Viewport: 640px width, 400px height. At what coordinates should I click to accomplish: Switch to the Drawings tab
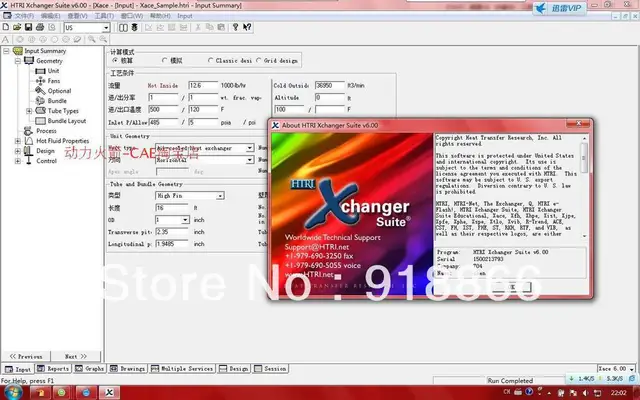128,369
